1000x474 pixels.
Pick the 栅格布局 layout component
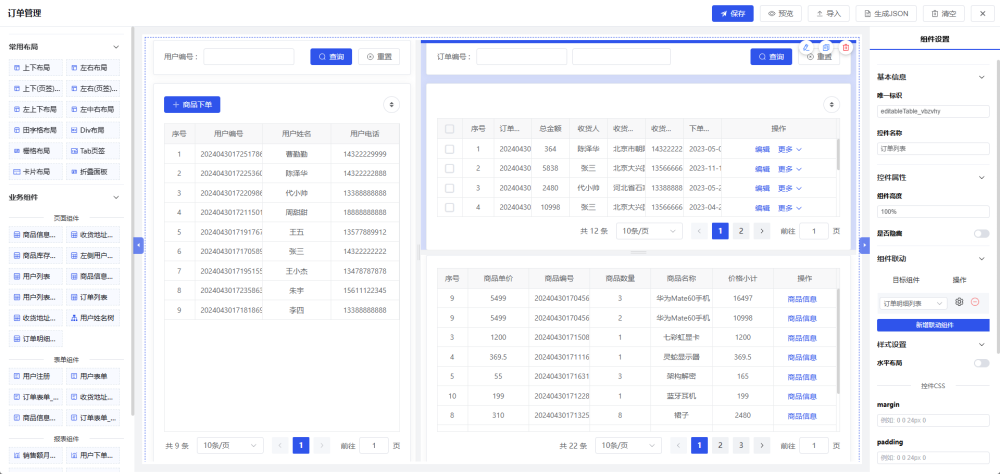pos(36,151)
